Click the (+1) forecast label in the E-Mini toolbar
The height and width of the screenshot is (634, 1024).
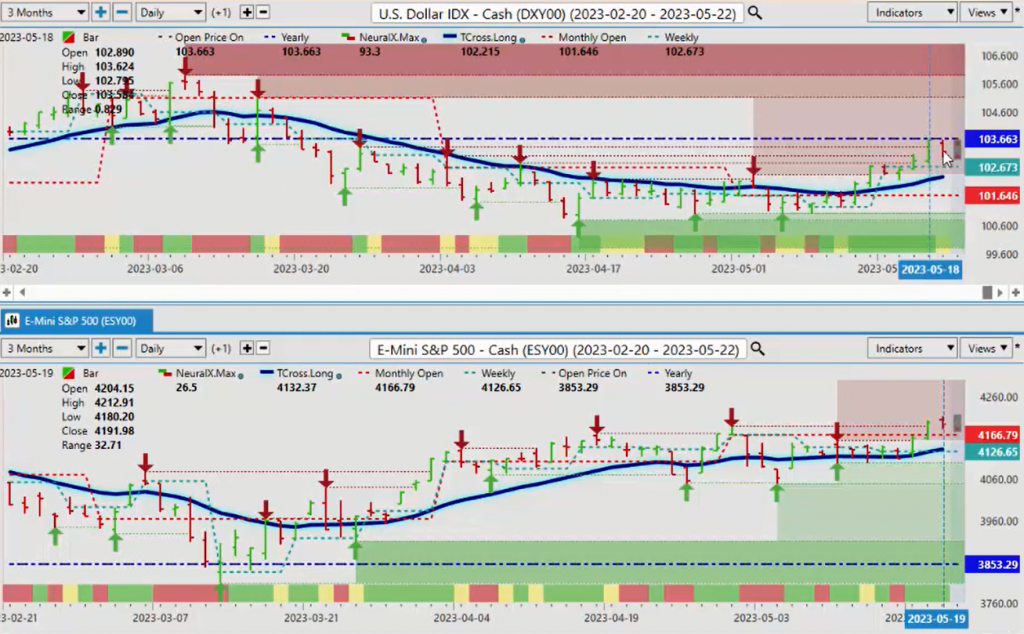[220, 348]
